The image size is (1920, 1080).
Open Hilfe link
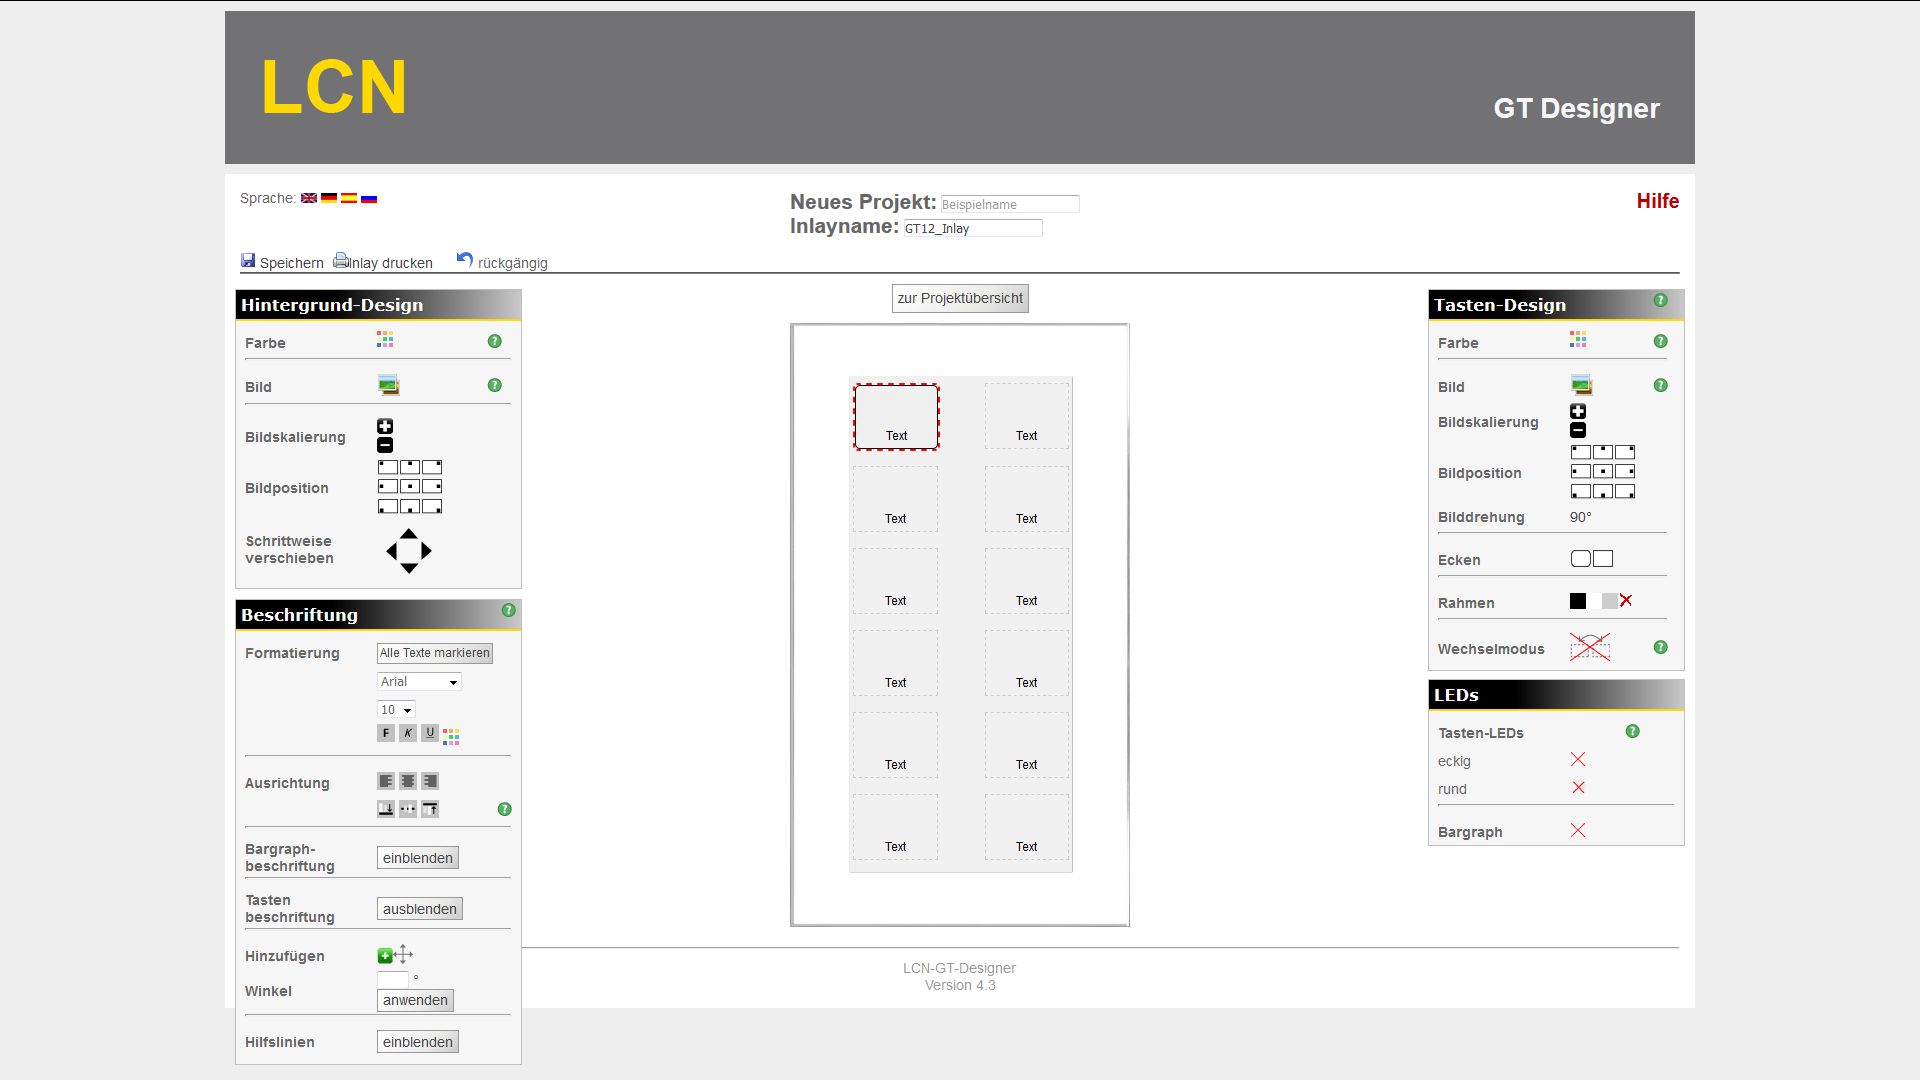[x=1658, y=201]
